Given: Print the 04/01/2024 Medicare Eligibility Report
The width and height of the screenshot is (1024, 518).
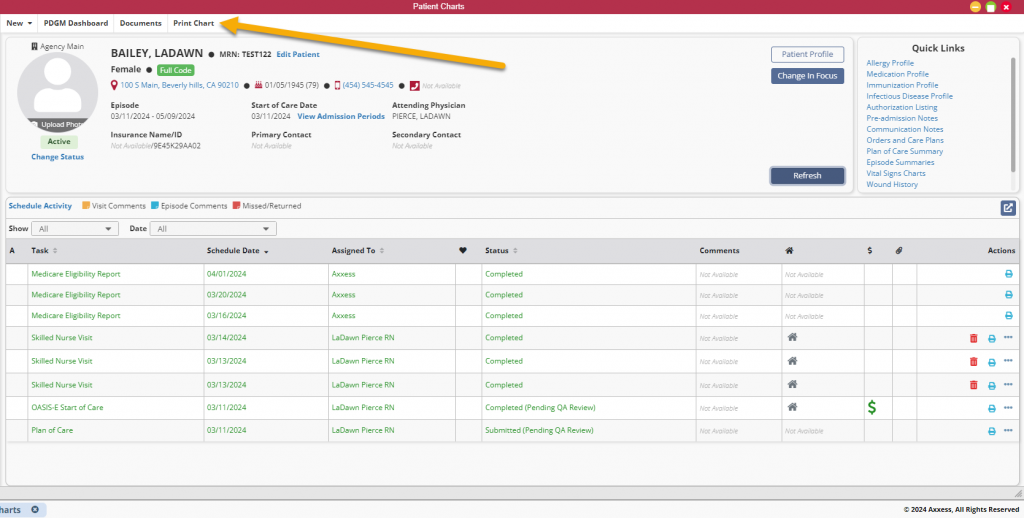Looking at the screenshot, I should [1008, 274].
